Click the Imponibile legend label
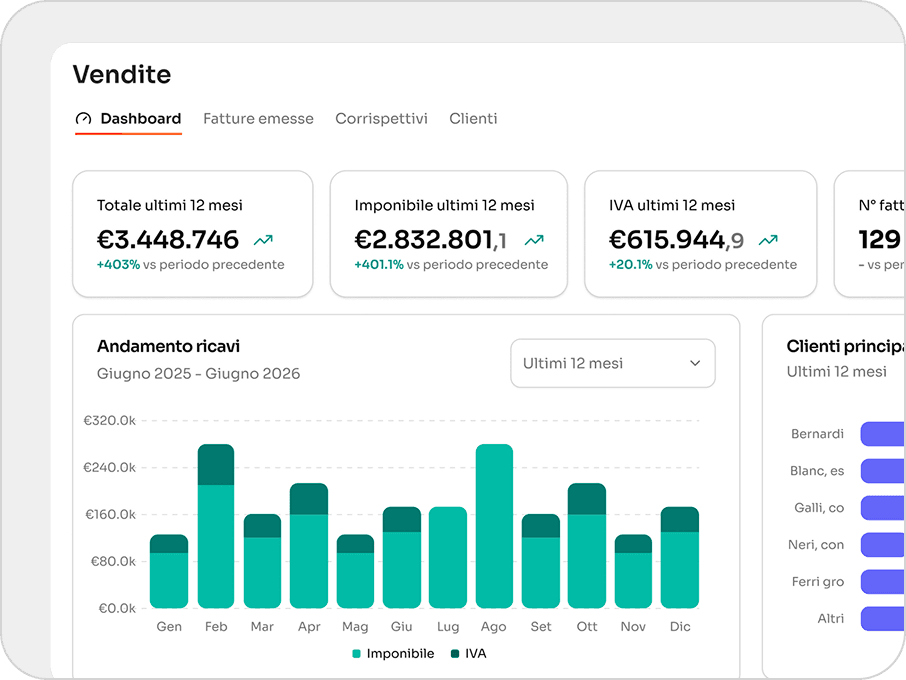Viewport: 906px width, 680px height. tap(400, 653)
